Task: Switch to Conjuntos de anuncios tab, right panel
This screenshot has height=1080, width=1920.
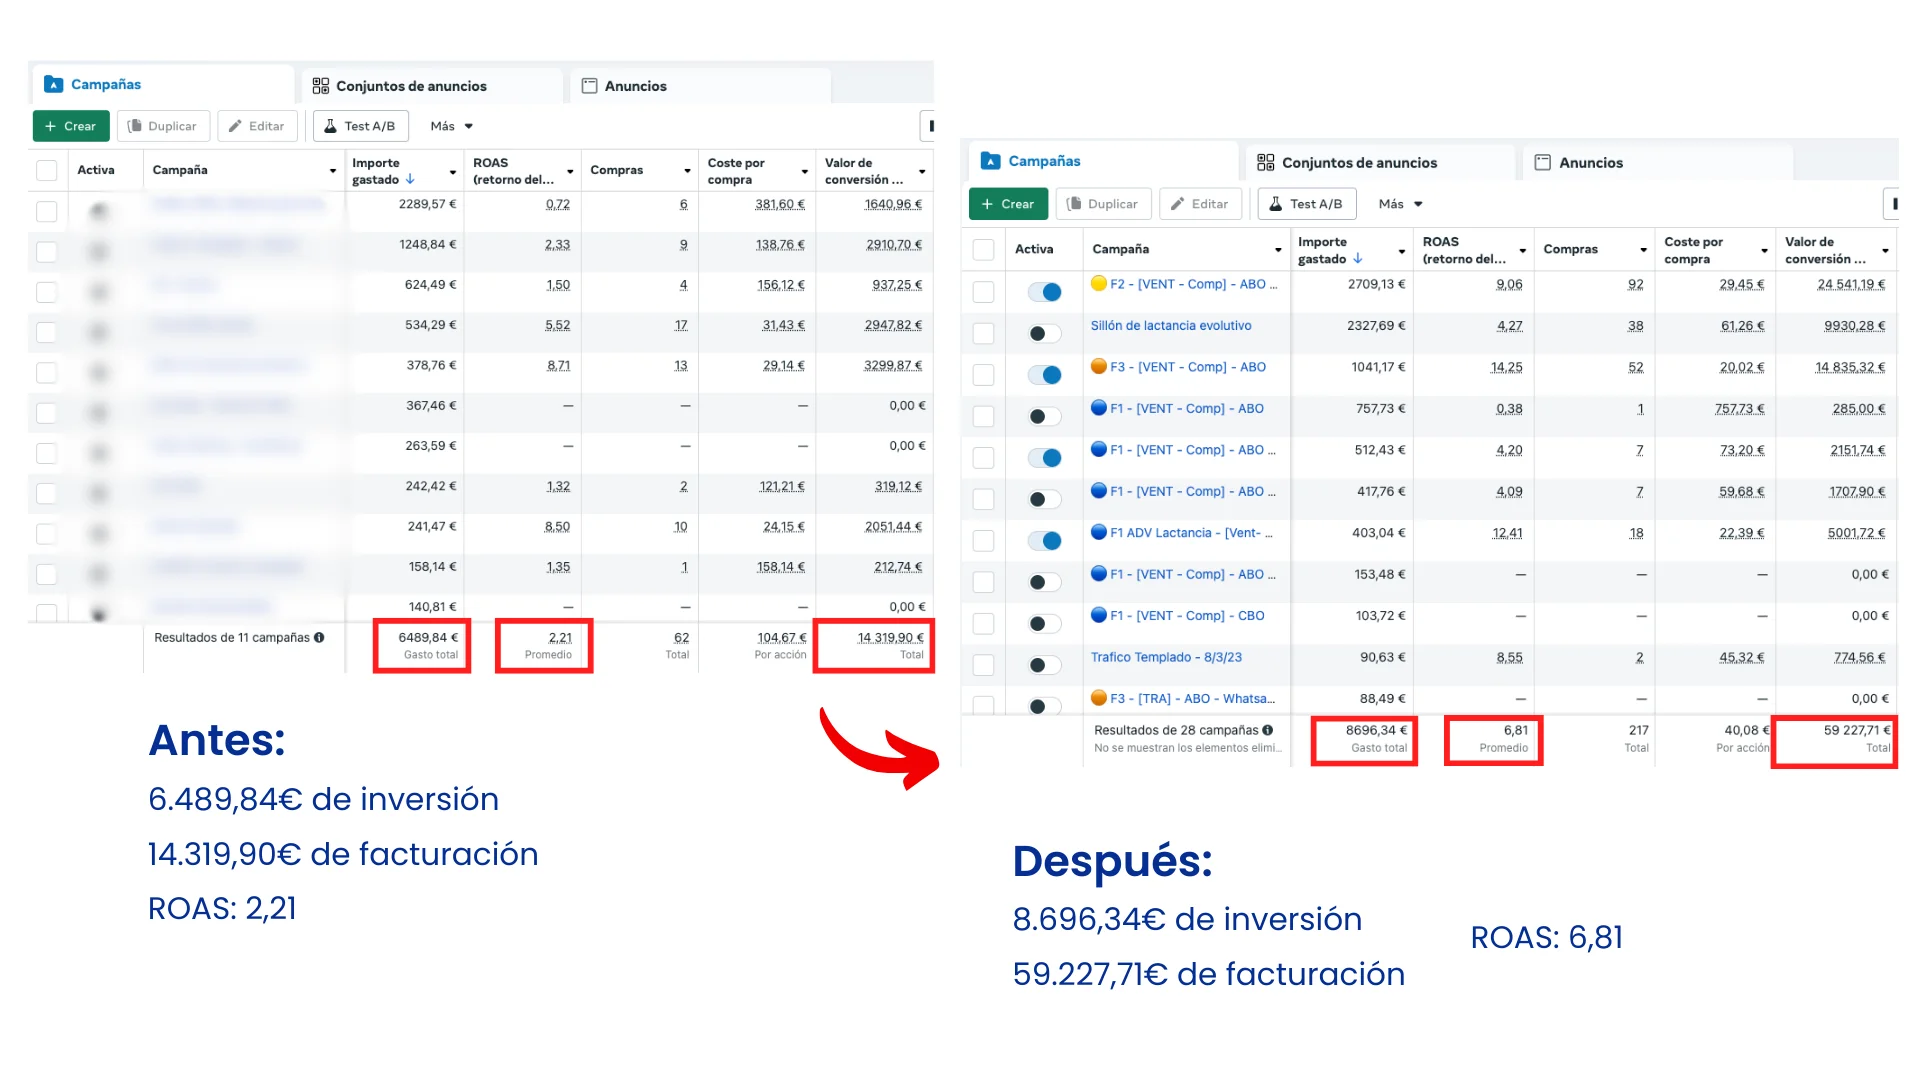Action: coord(1380,163)
